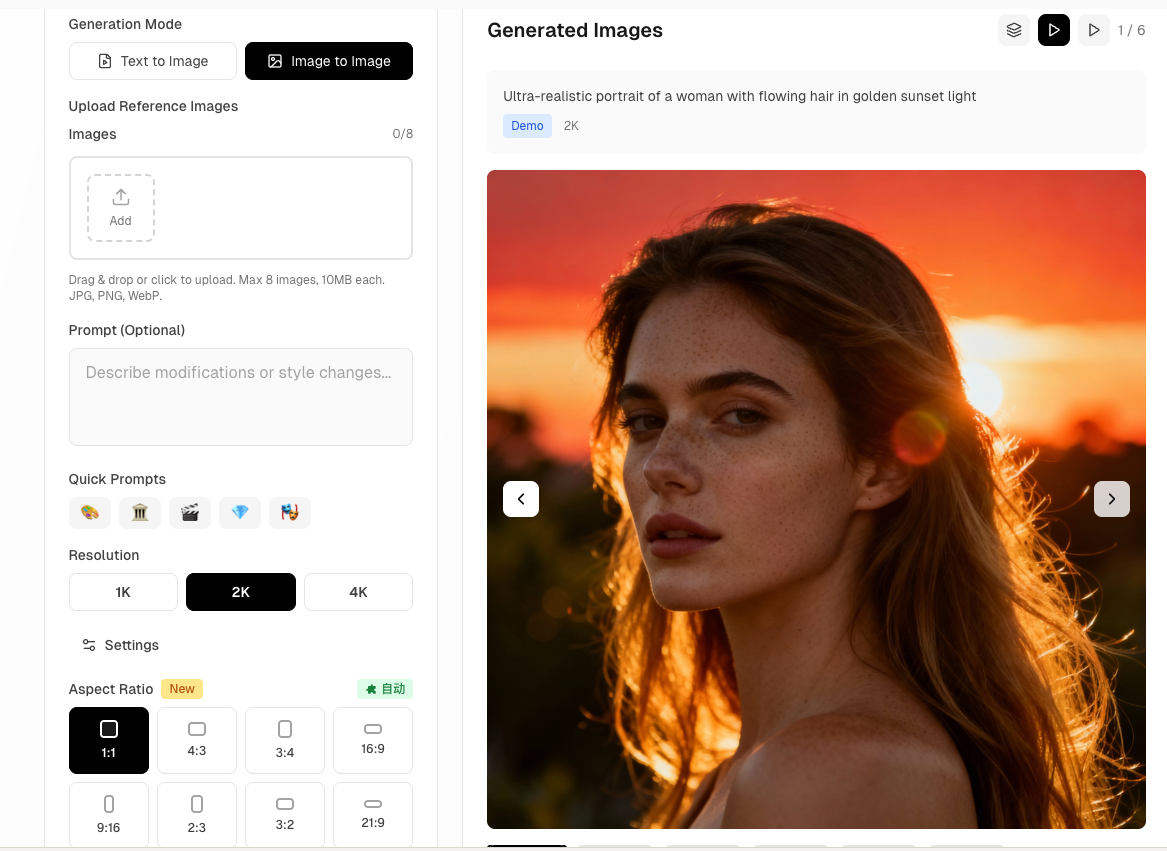
Task: Select the gem quick prompt
Action: pyautogui.click(x=239, y=512)
